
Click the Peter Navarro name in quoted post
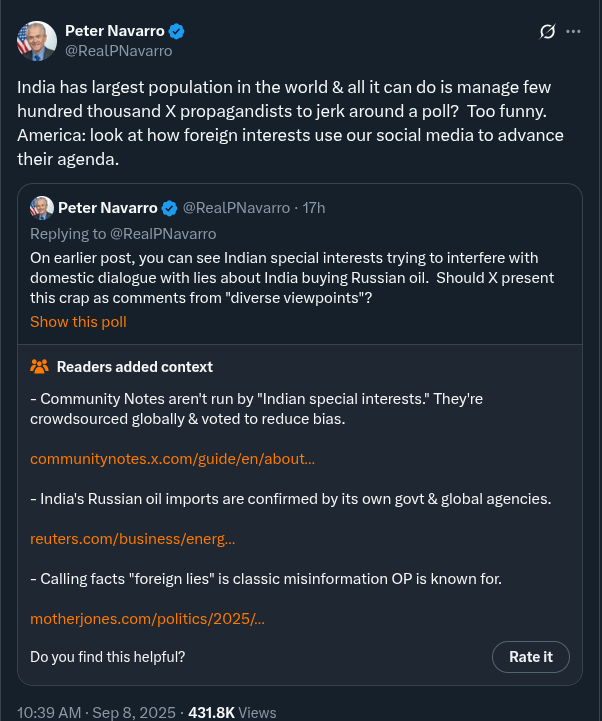tap(107, 208)
